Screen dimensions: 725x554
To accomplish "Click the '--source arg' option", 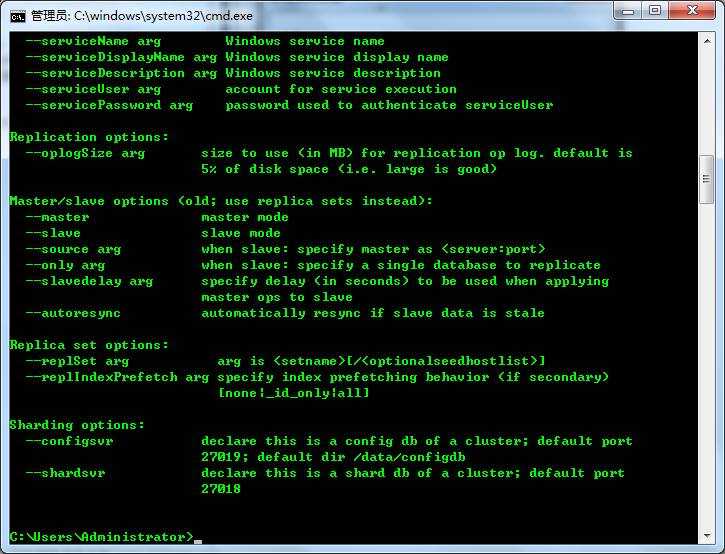I will click(73, 250).
